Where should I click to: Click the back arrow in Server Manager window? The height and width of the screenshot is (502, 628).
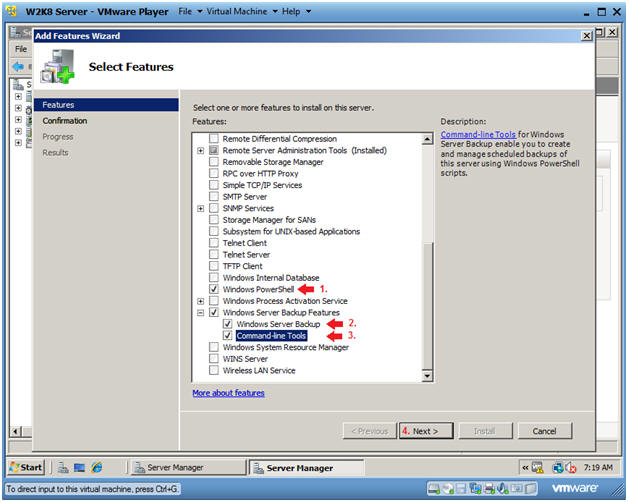(18, 66)
